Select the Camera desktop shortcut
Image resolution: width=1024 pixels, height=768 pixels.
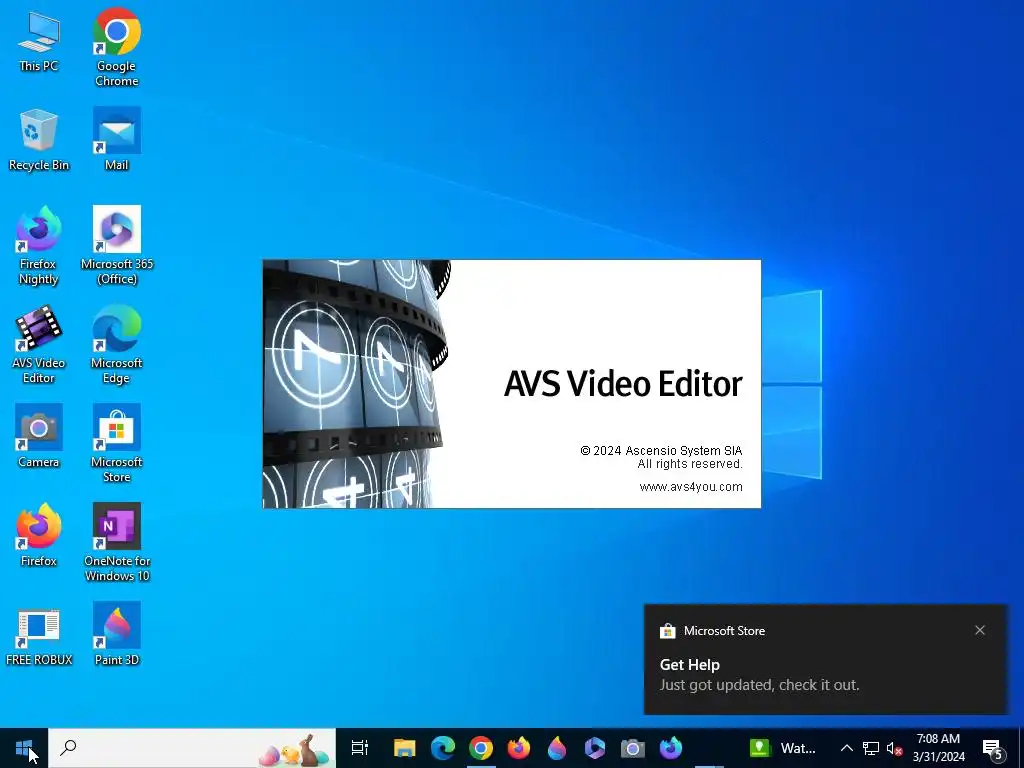coord(39,436)
